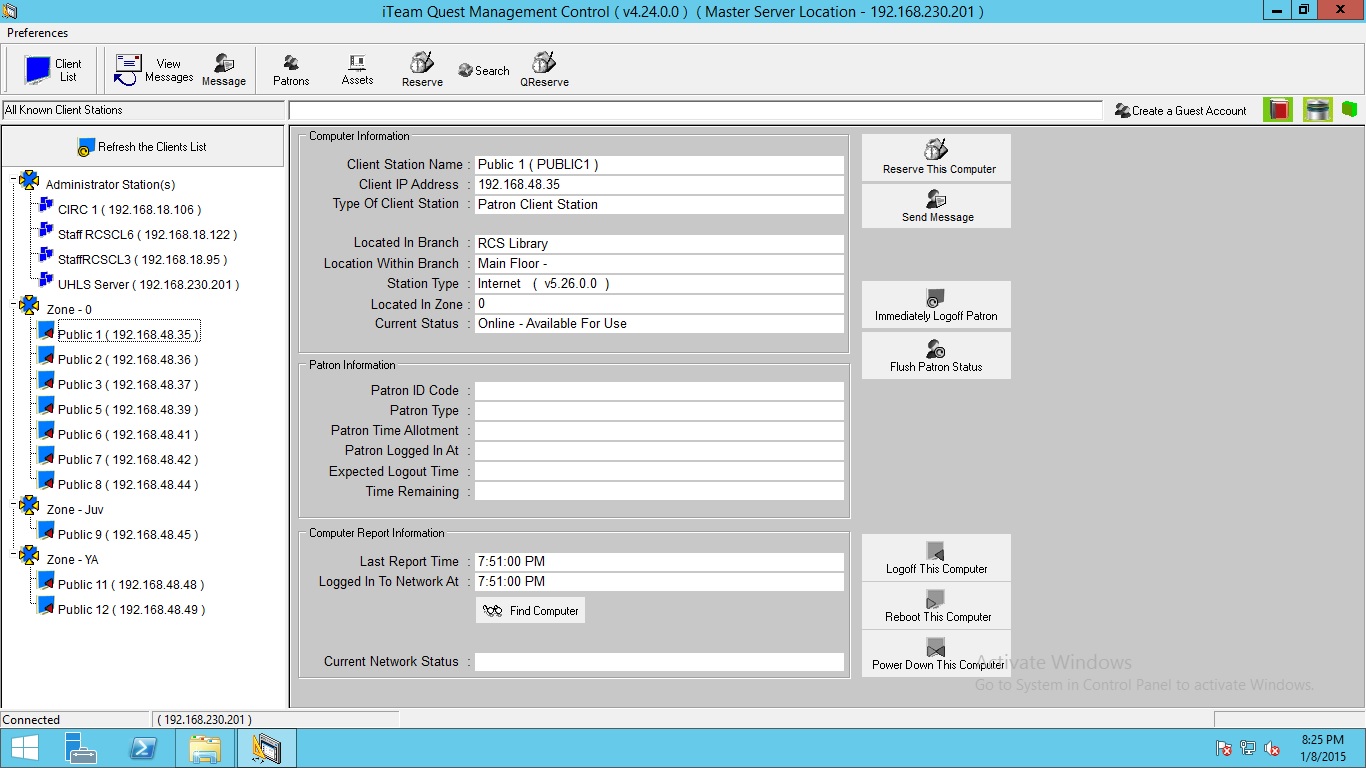Click Logoff This Computer button

(936, 558)
